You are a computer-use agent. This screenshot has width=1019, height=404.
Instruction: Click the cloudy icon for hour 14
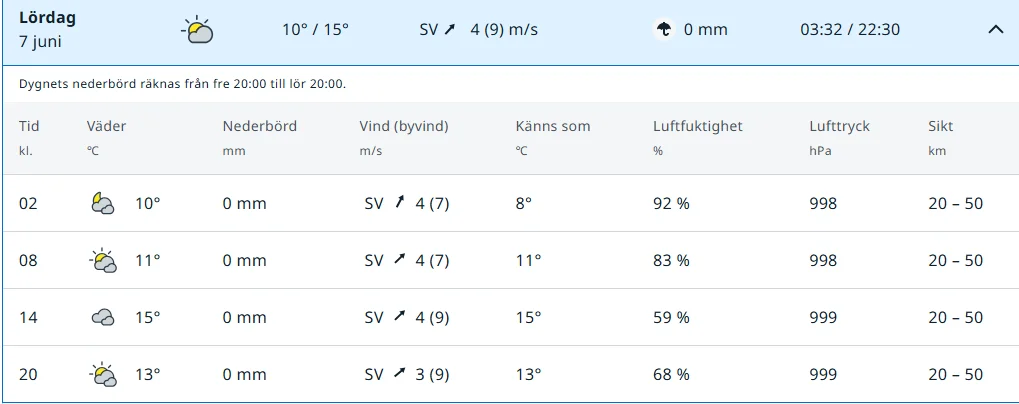[x=102, y=318]
